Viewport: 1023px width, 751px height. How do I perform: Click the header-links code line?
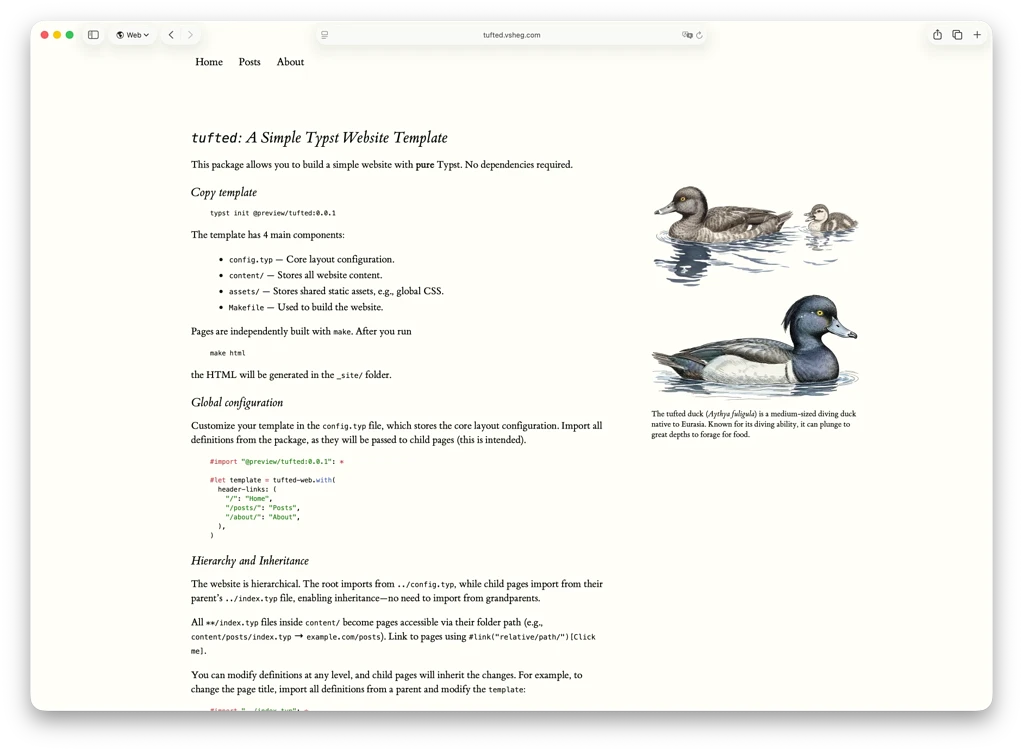[247, 489]
